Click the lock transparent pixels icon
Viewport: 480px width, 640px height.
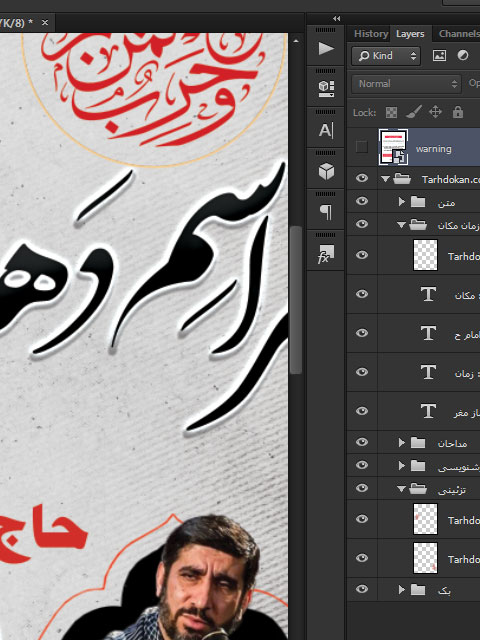click(391, 112)
